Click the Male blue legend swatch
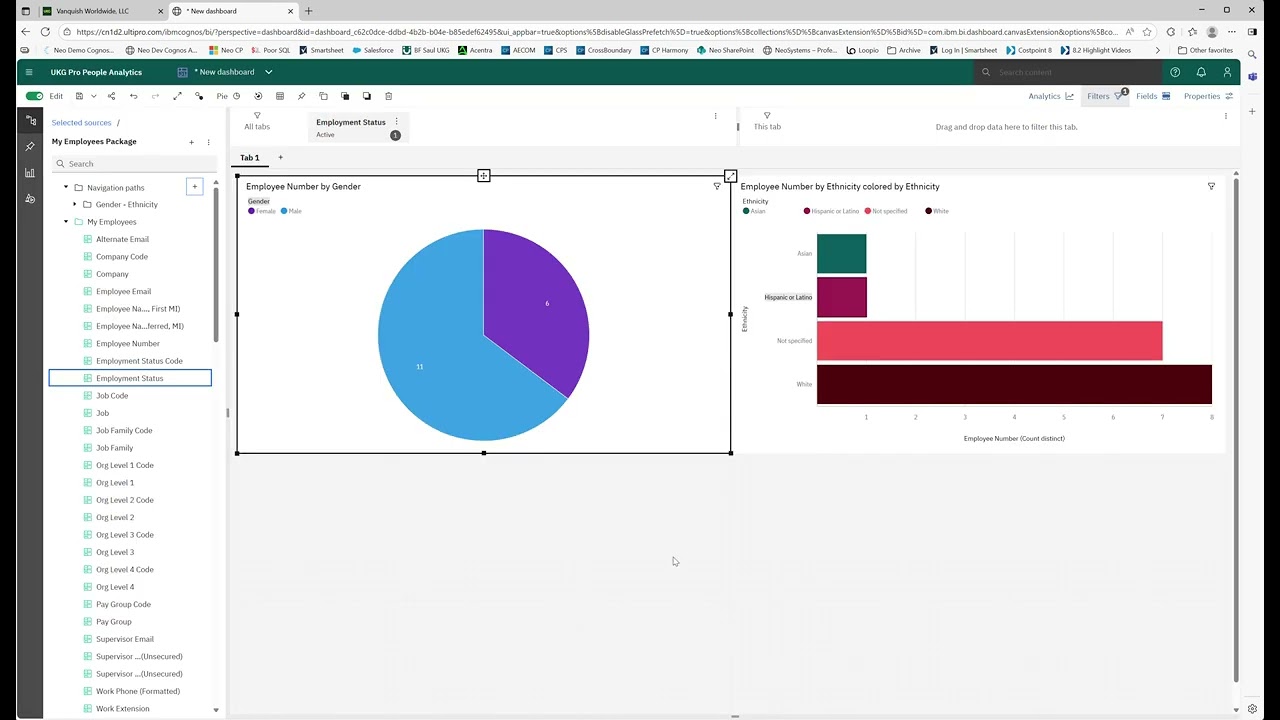The width and height of the screenshot is (1280, 720). [x=284, y=211]
